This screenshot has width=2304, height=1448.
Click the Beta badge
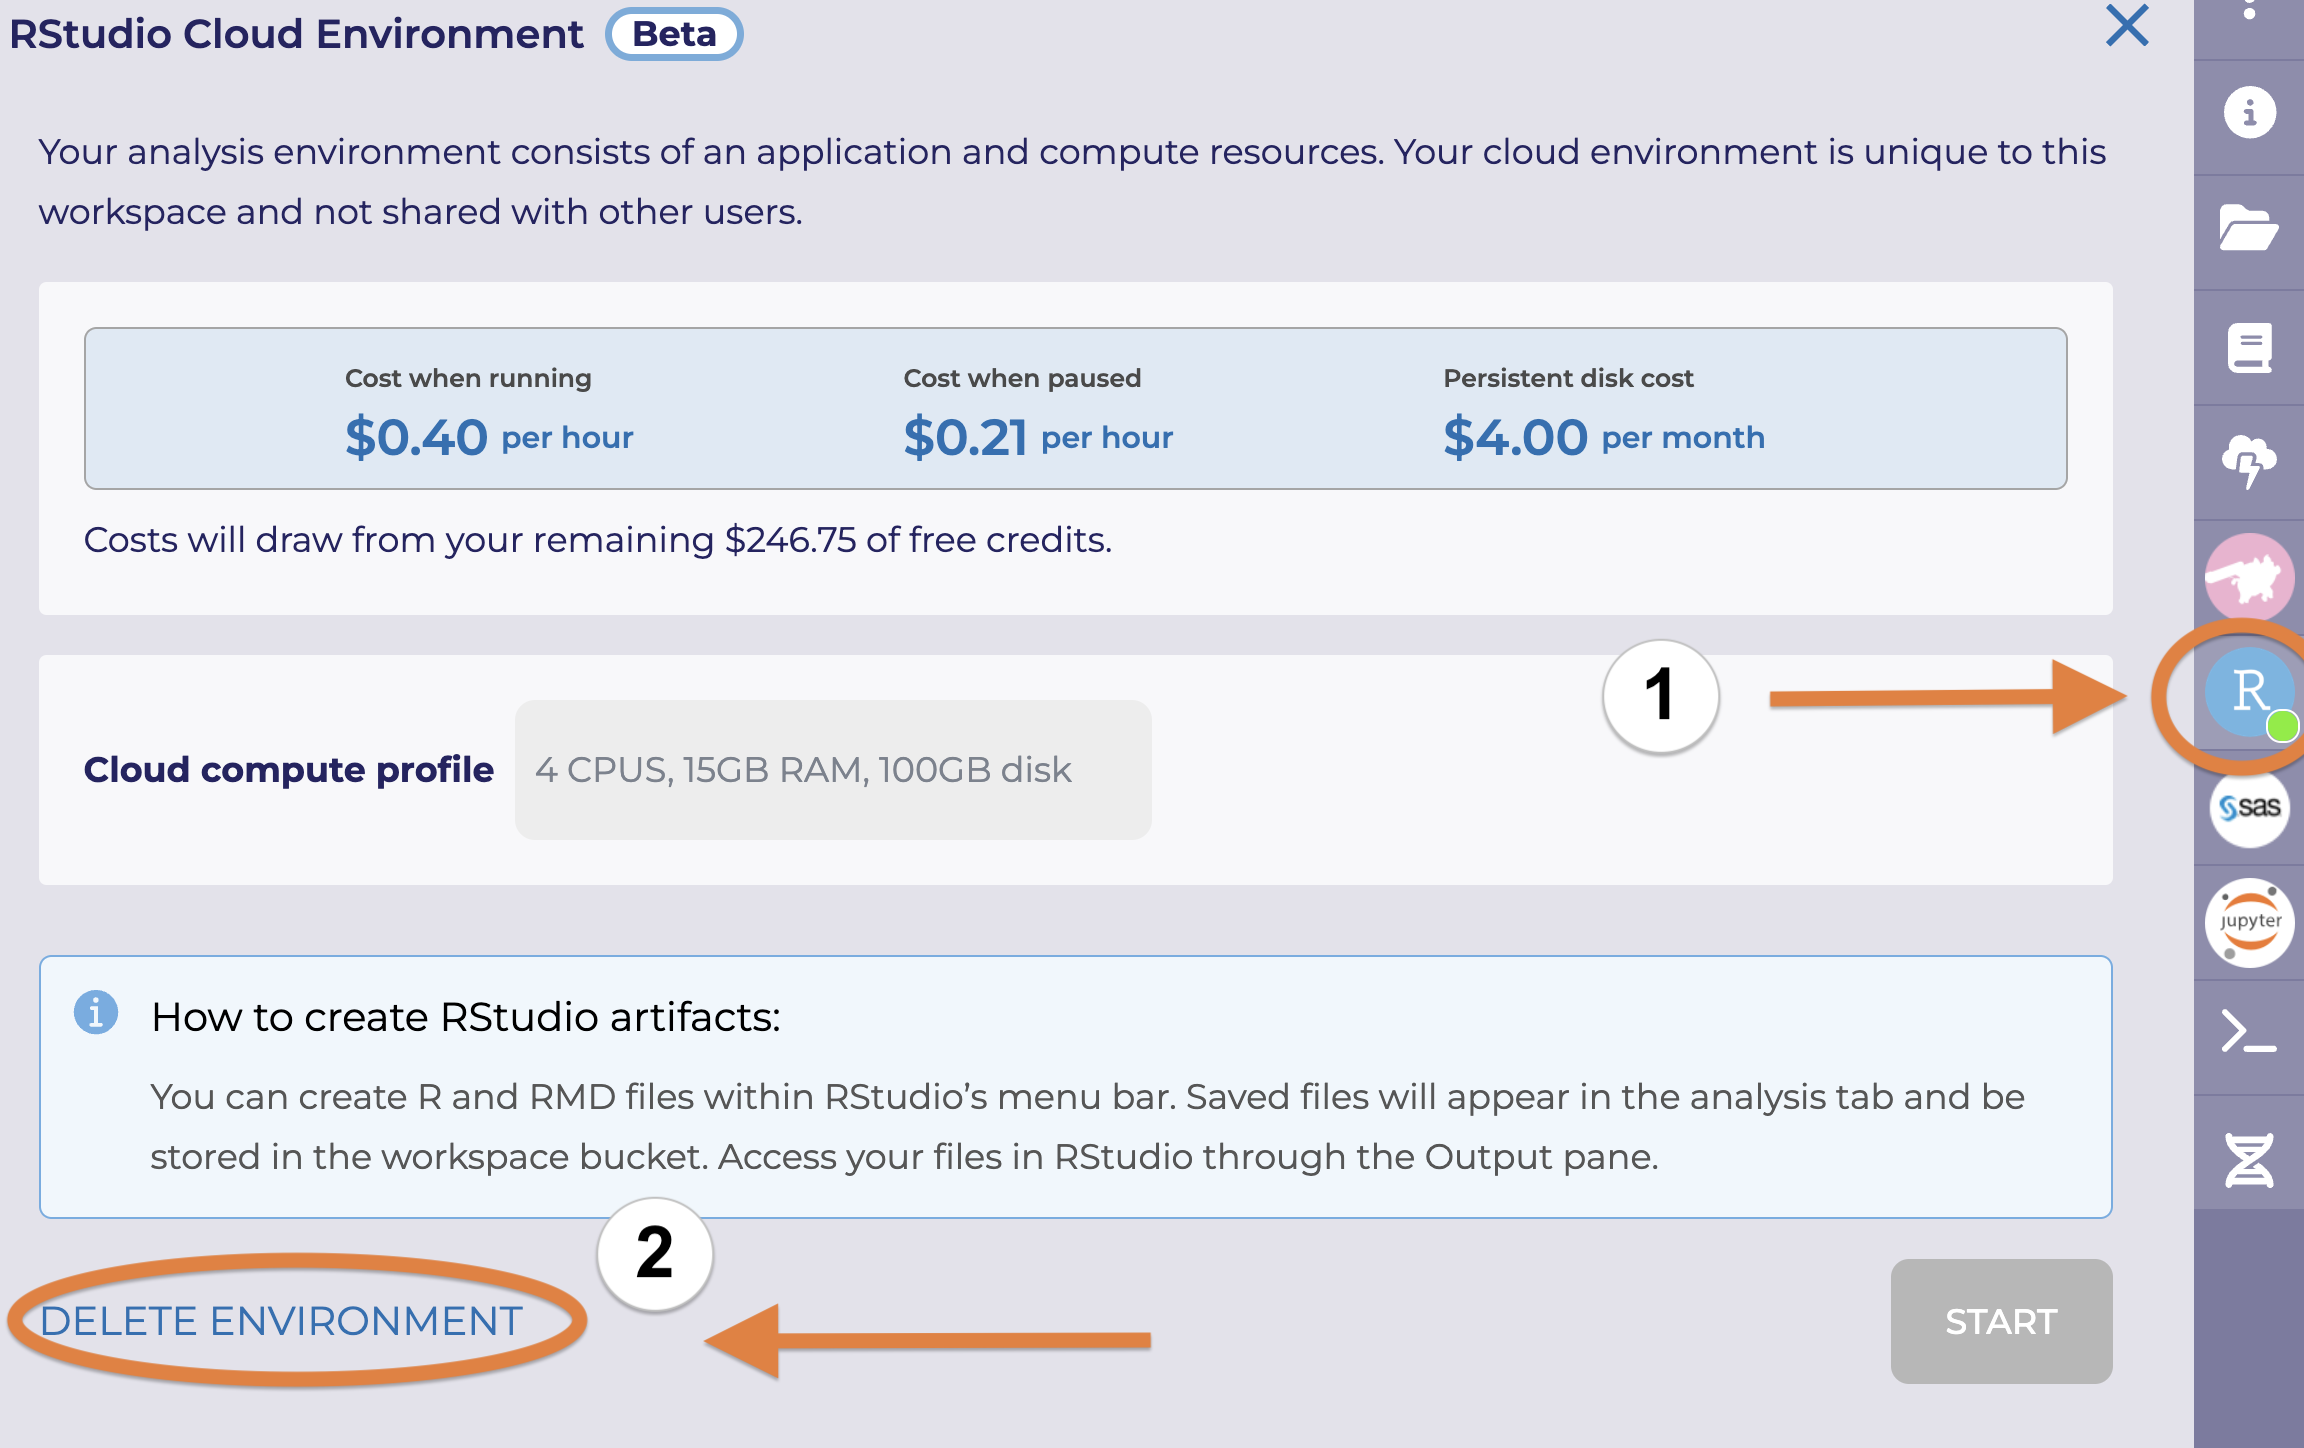[x=674, y=34]
